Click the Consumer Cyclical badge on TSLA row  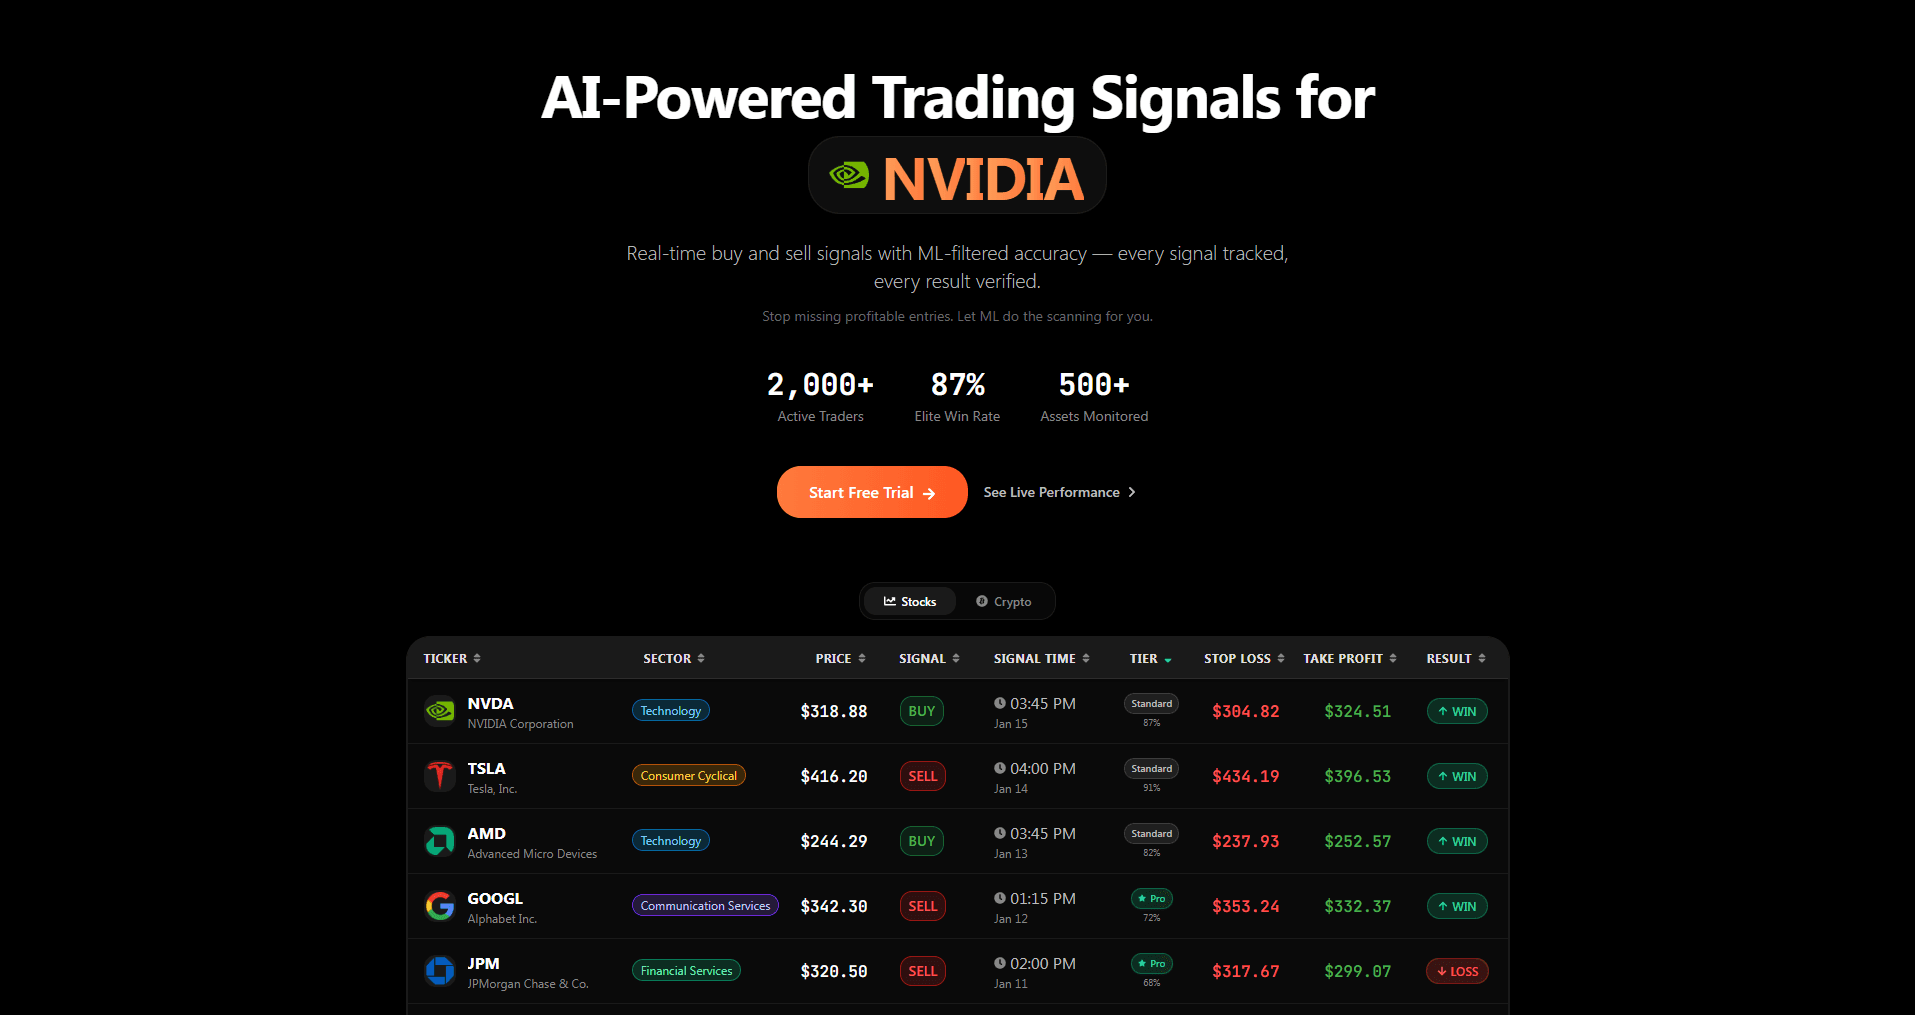(688, 775)
